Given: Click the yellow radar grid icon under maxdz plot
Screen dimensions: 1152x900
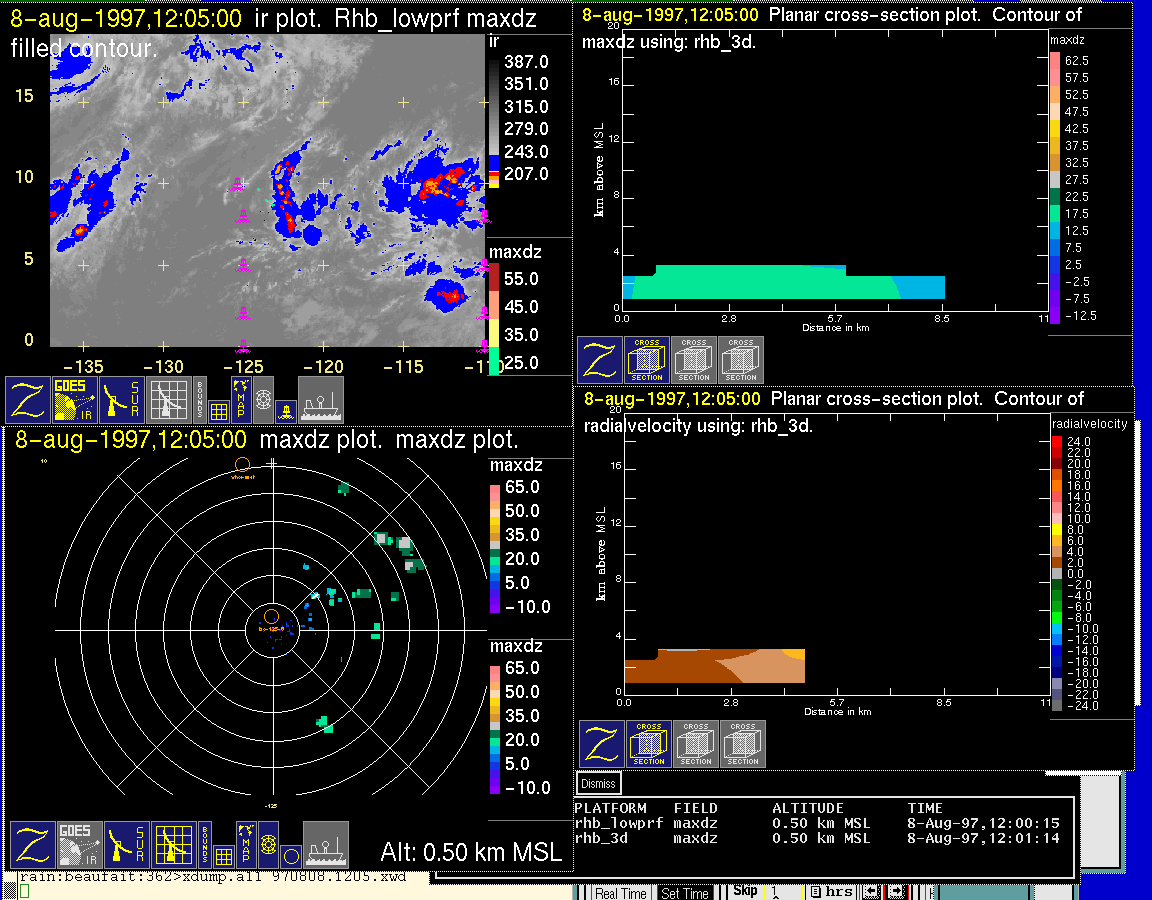Looking at the screenshot, I should pyautogui.click(x=173, y=844).
